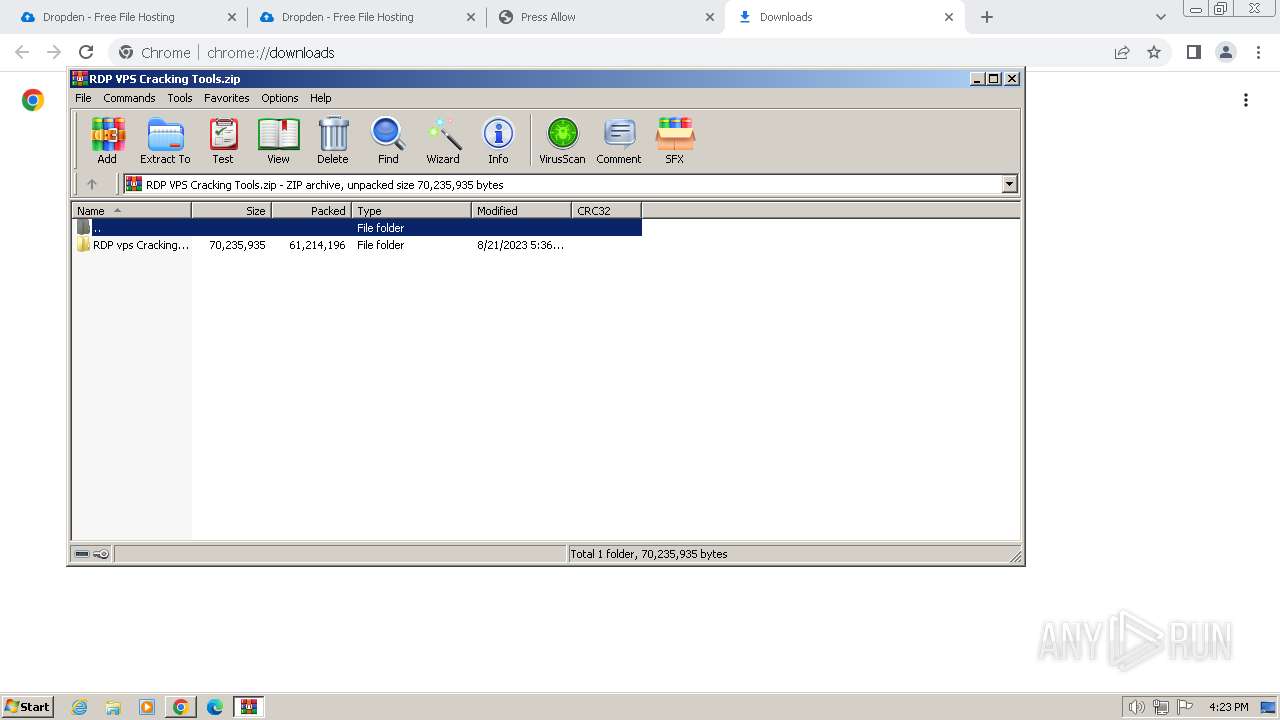Screen dimensions: 1280x720
Task: Click the Add toolbar icon
Action: point(107,141)
